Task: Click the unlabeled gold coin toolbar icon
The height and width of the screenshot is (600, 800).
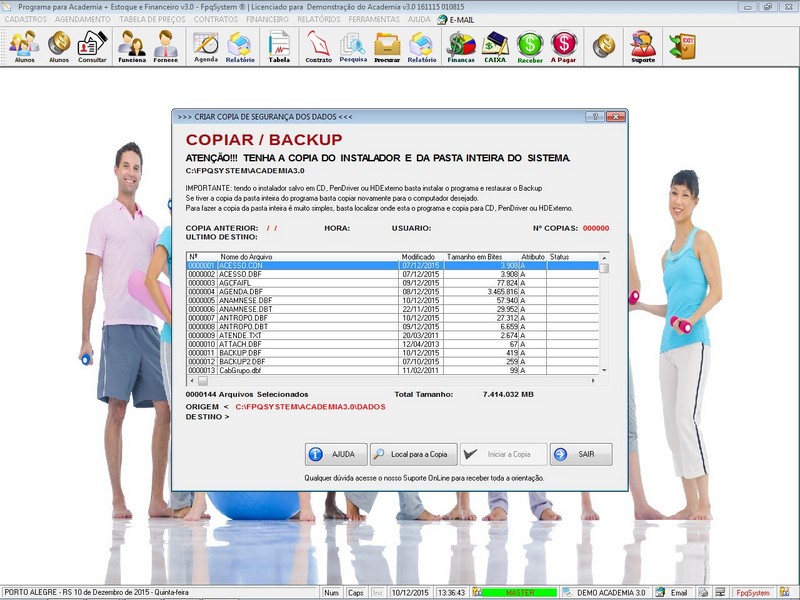Action: 604,45
